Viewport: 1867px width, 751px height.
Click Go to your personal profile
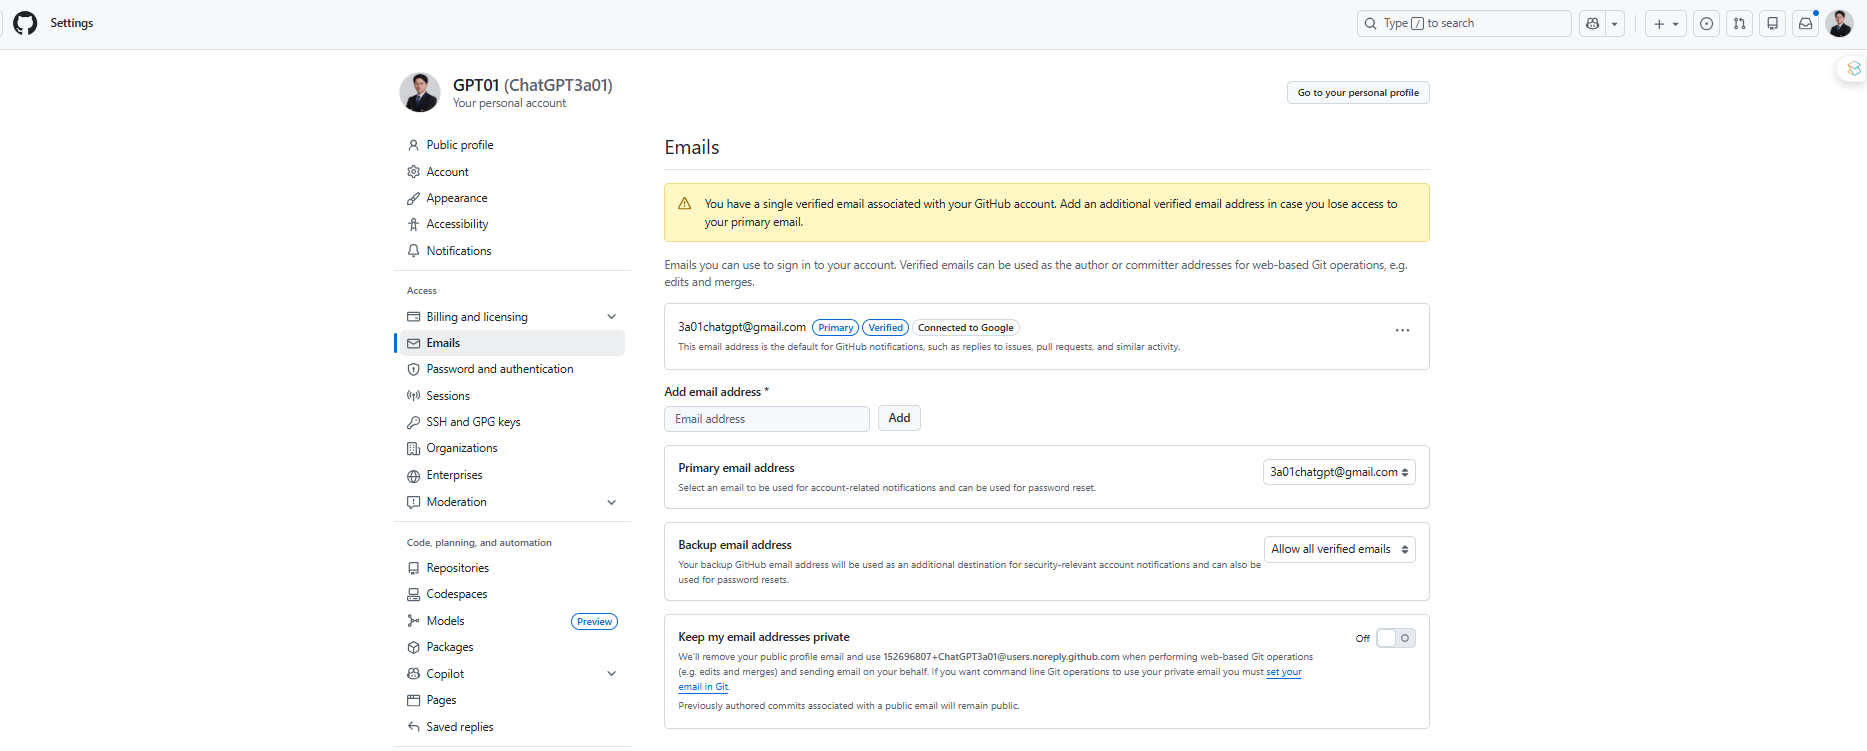coord(1357,93)
